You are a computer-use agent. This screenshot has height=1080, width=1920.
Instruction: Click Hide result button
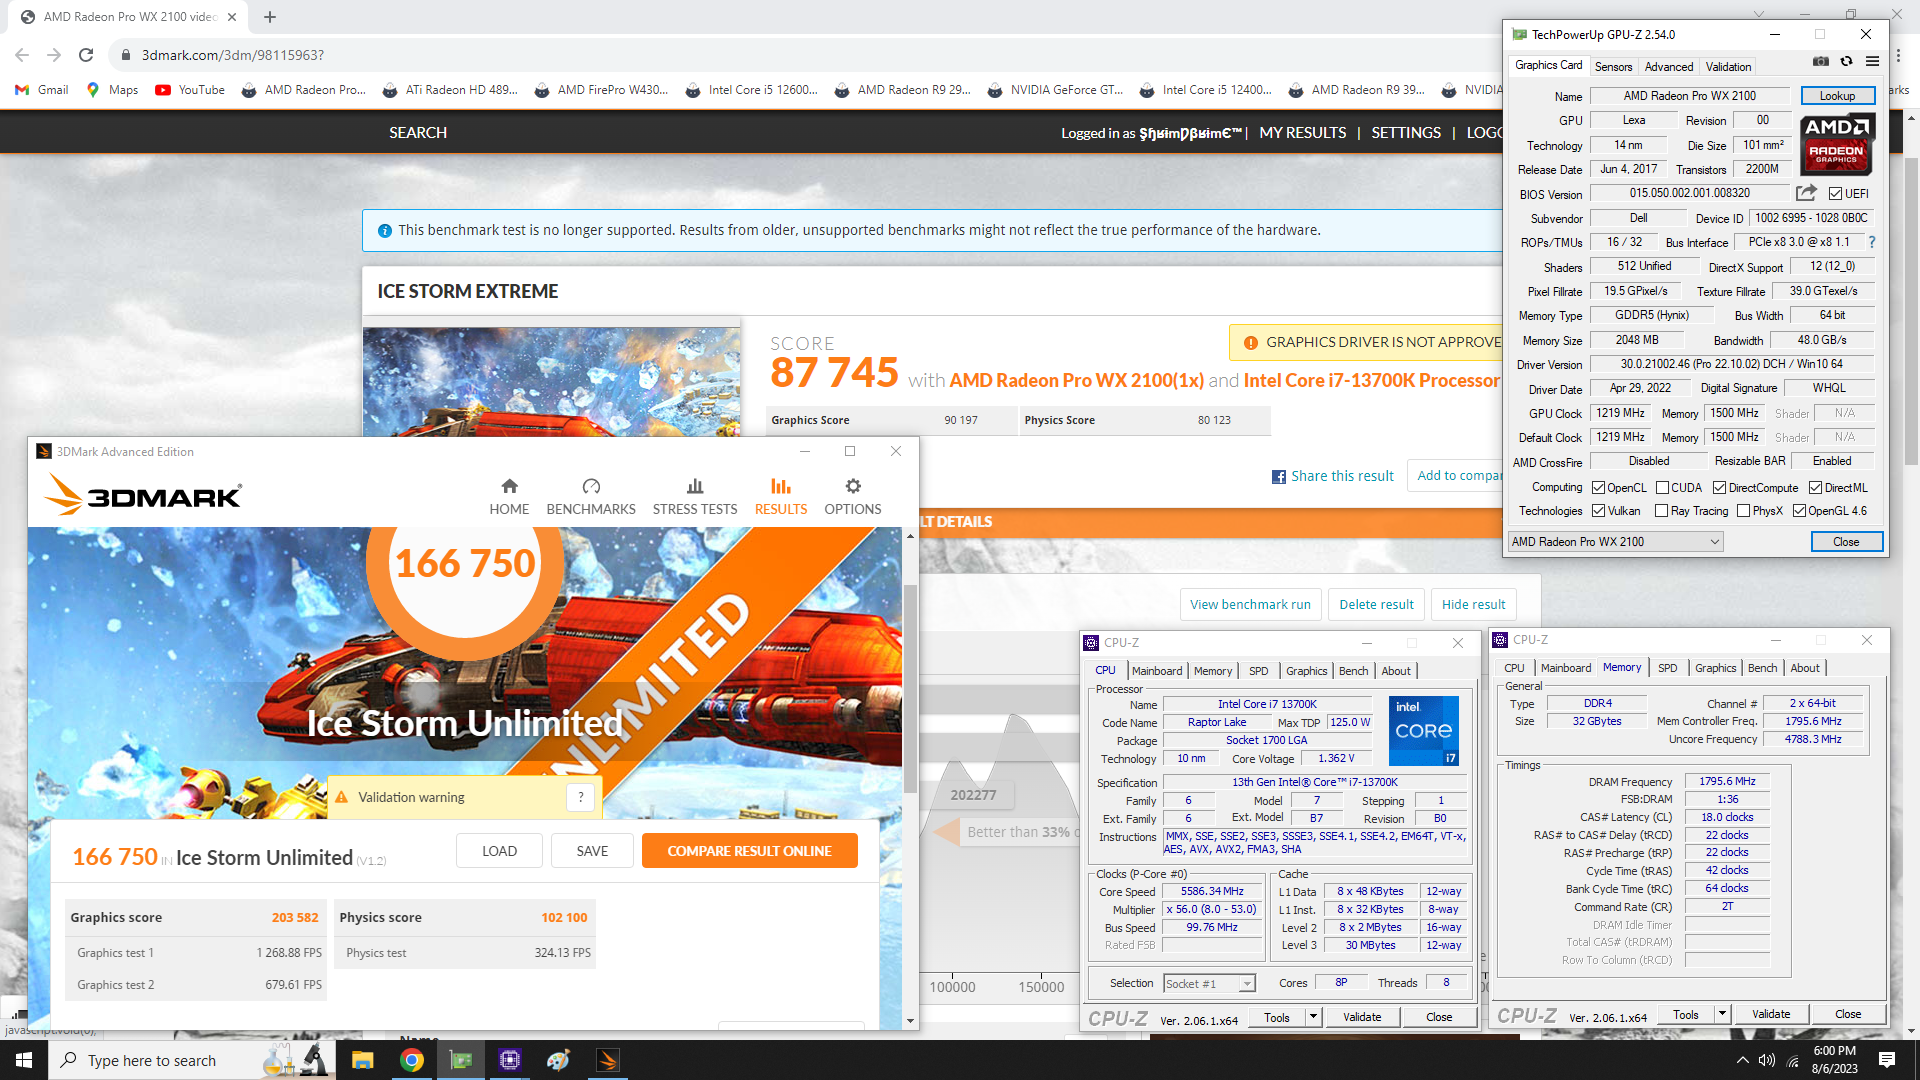[1473, 604]
